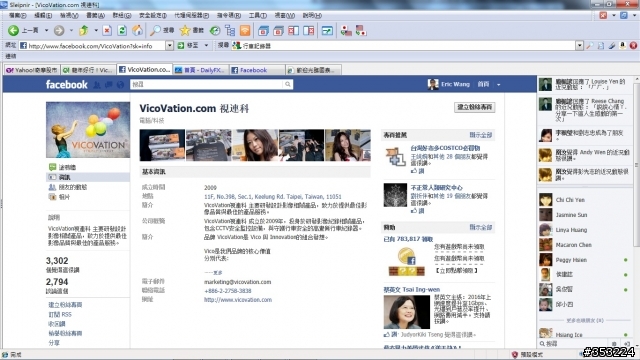Click the browser address bar URL field
The image size is (640, 360).
(x=96, y=46)
